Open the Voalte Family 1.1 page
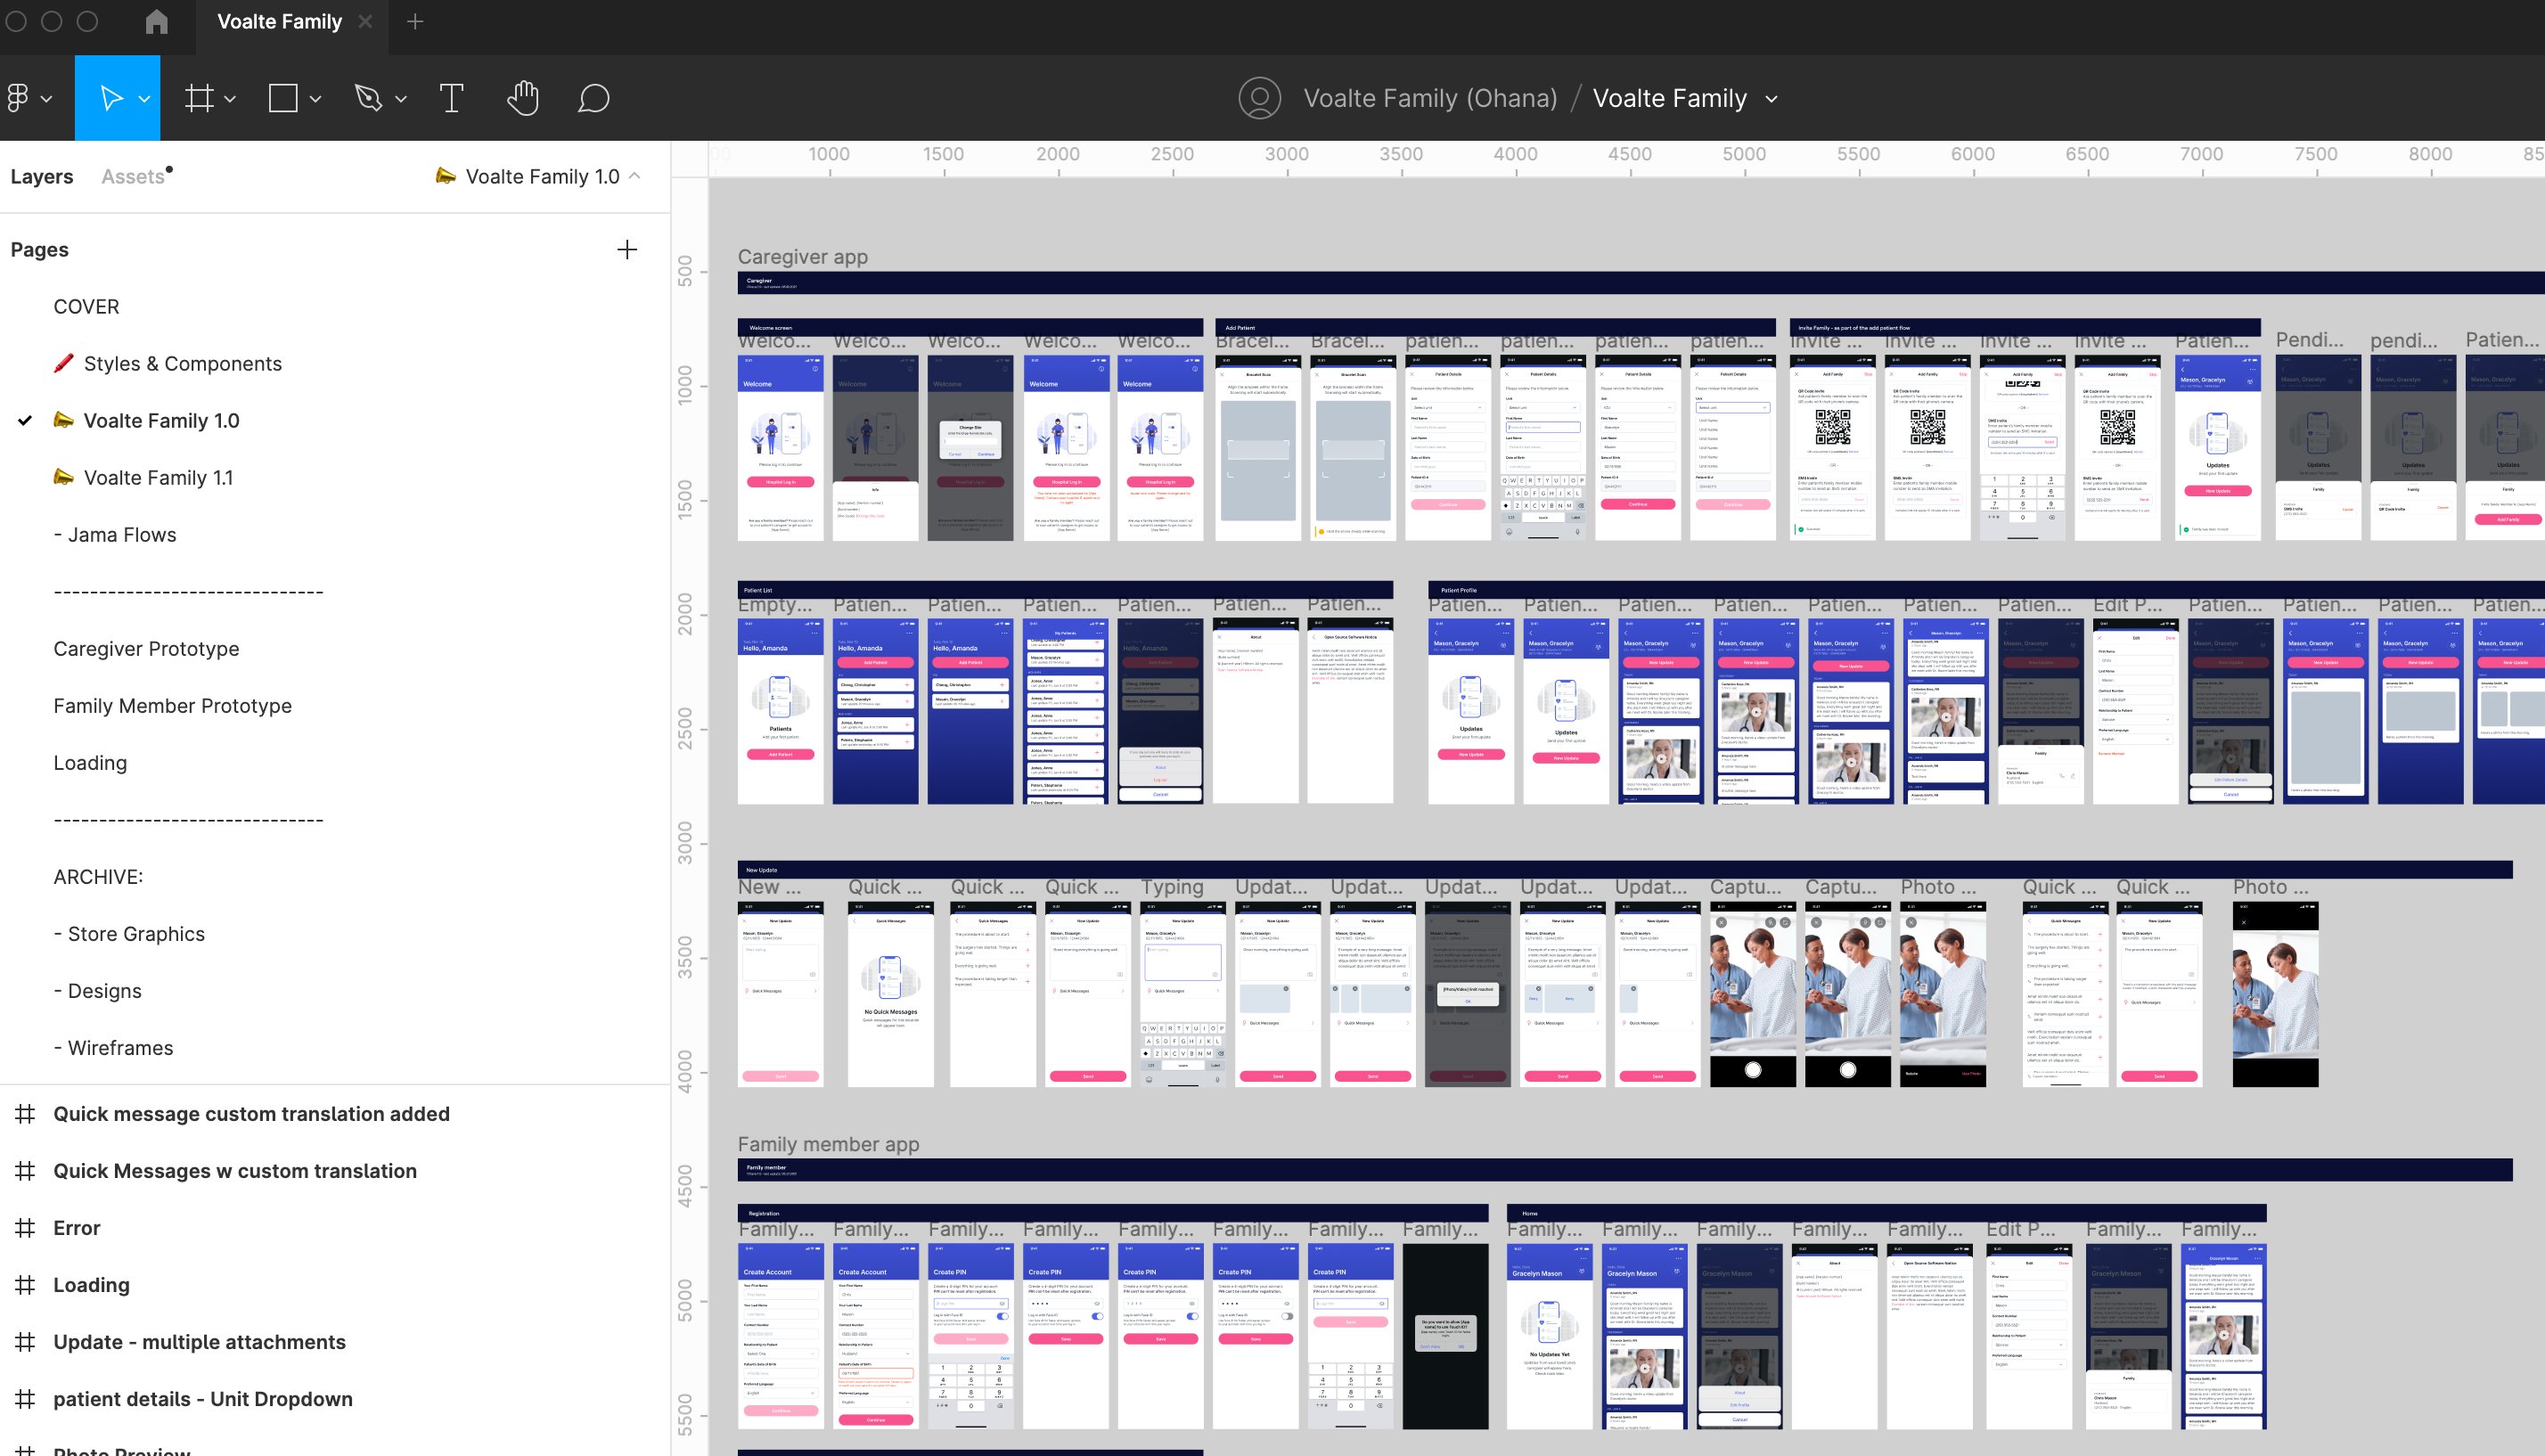This screenshot has width=2545, height=1456. point(160,477)
